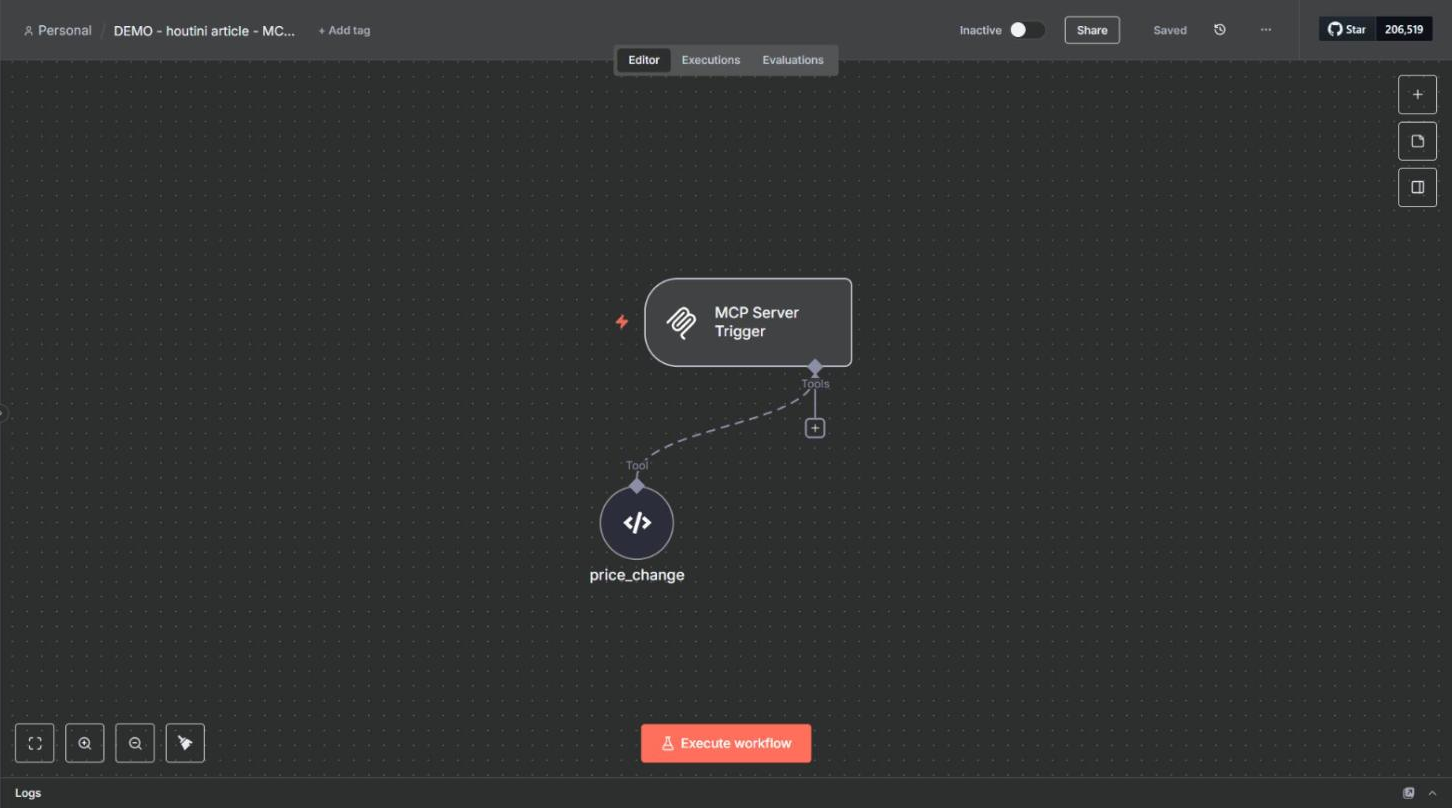The width and height of the screenshot is (1452, 808).
Task: Click the GitHub star count 206,519
Action: 1404,29
